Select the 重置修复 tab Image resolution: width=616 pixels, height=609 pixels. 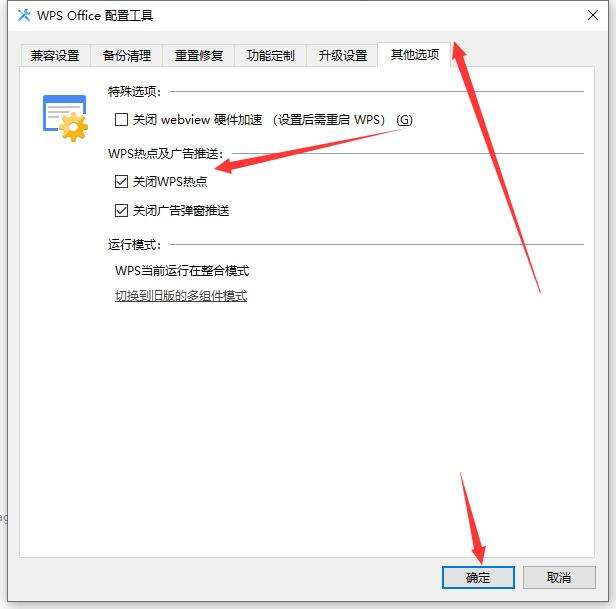(x=198, y=55)
